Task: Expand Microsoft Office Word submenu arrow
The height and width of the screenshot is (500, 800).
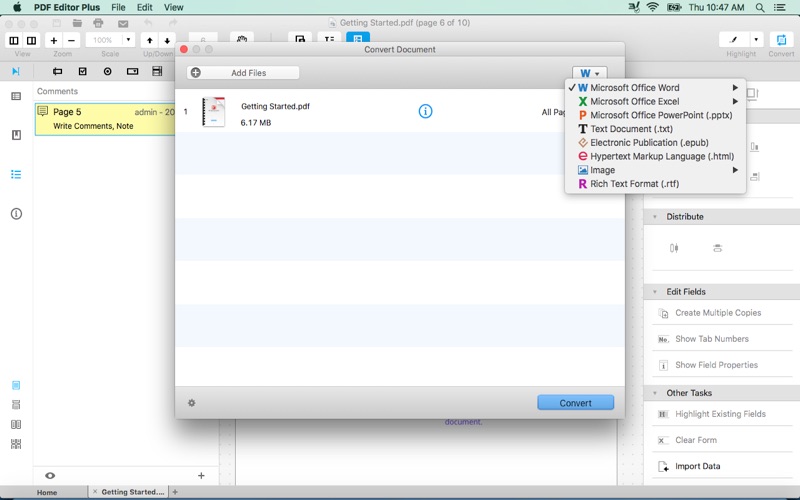Action: (735, 88)
